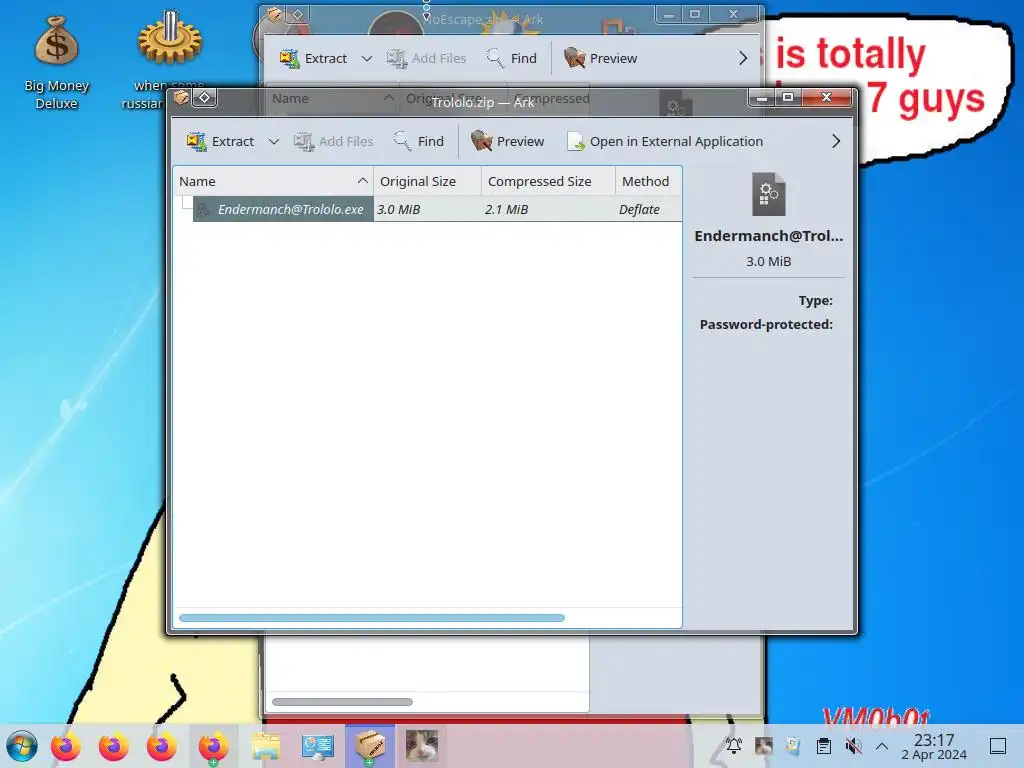1024x768 pixels.
Task: Open the clock showing 23:17
Action: (934, 746)
